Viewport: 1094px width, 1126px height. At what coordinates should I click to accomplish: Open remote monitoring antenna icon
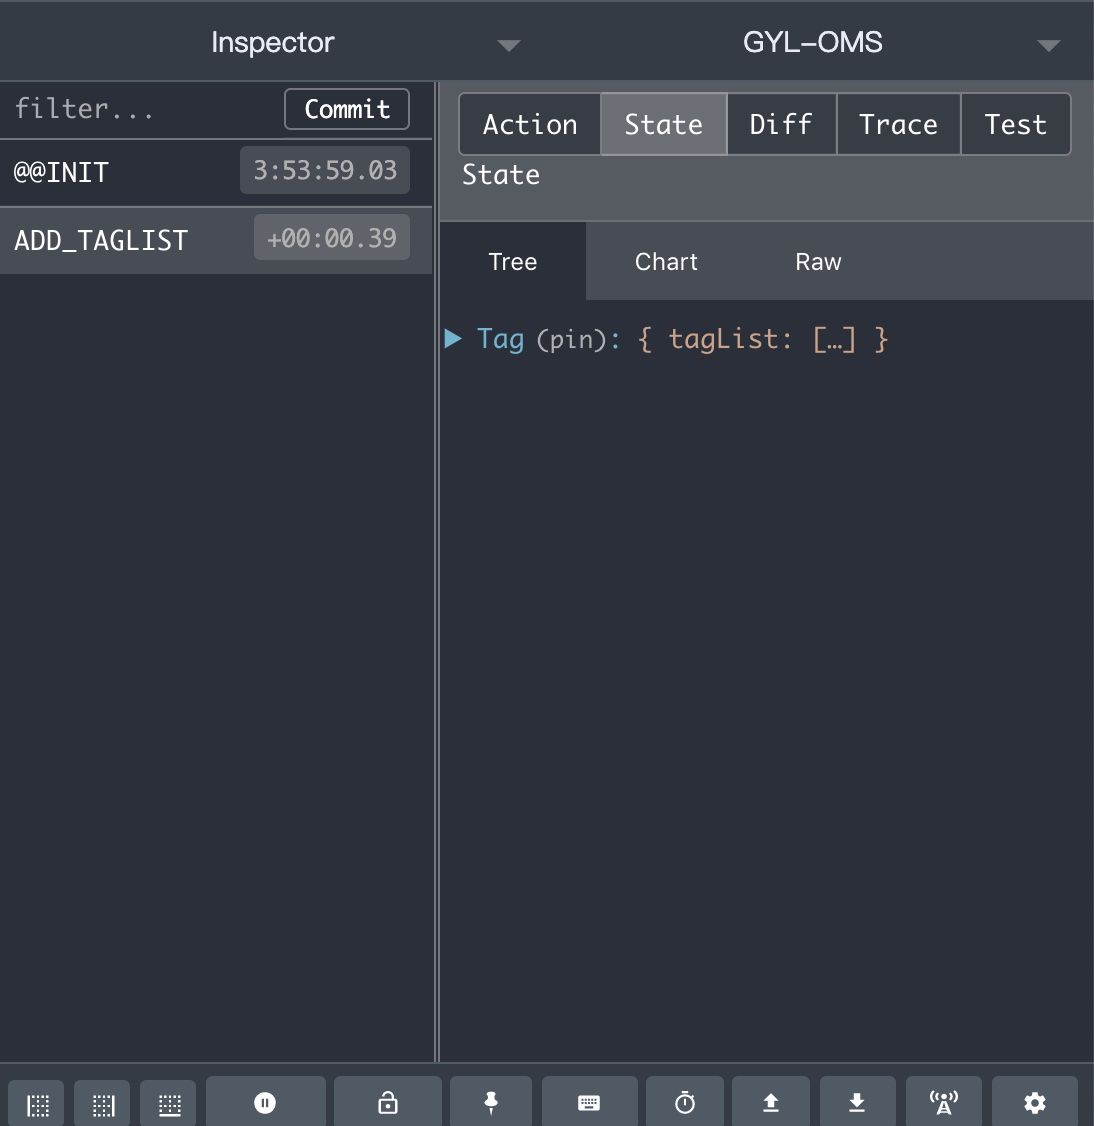[944, 1102]
